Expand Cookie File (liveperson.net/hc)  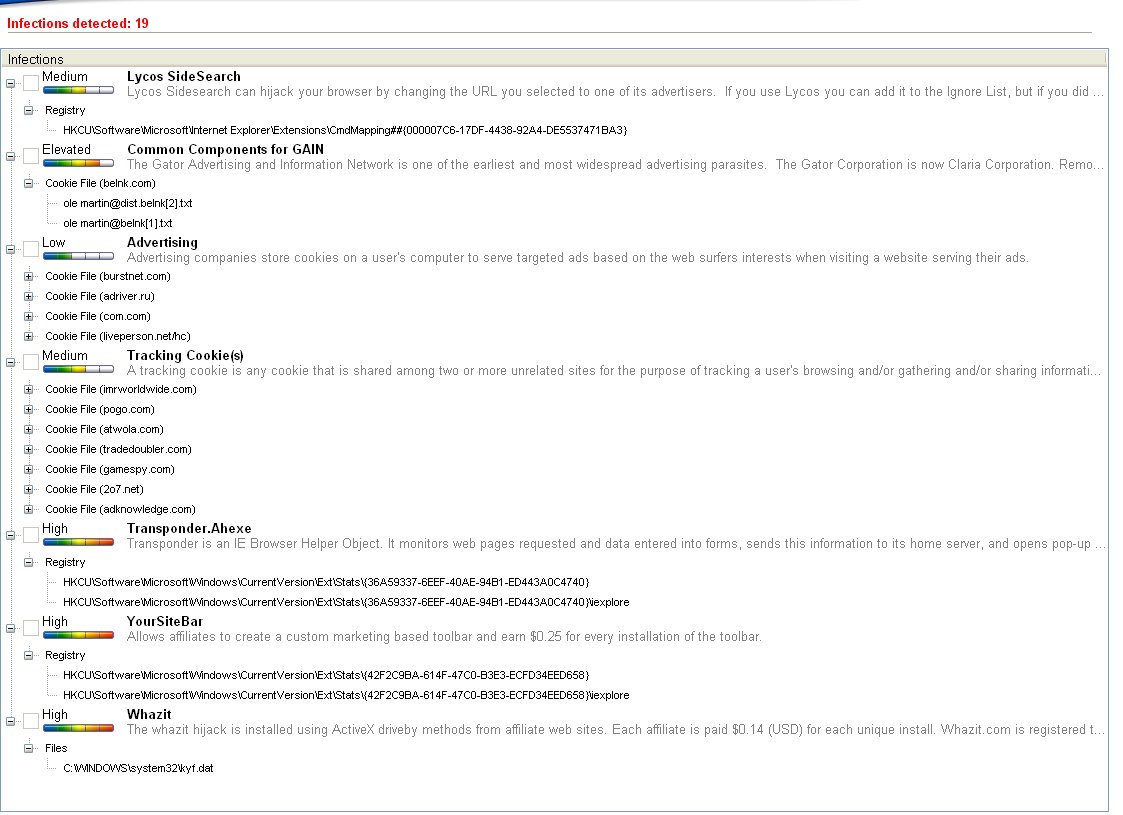29,337
